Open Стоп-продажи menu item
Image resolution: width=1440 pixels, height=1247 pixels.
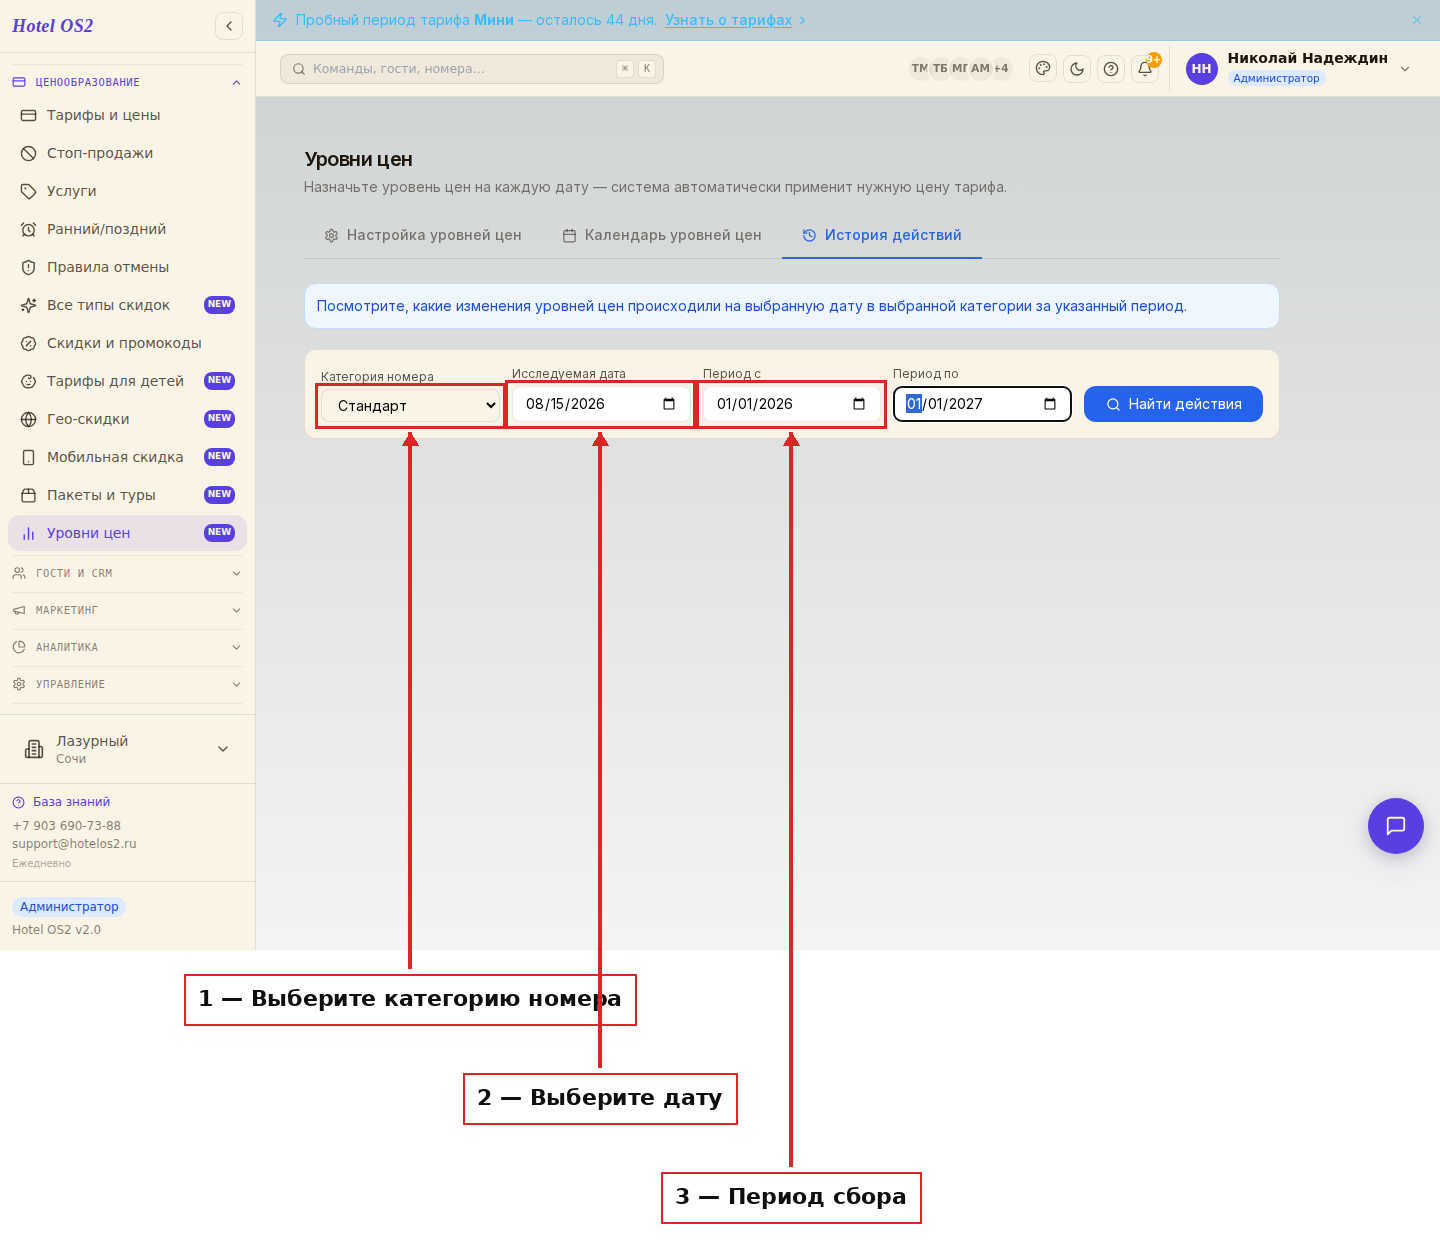(x=127, y=153)
